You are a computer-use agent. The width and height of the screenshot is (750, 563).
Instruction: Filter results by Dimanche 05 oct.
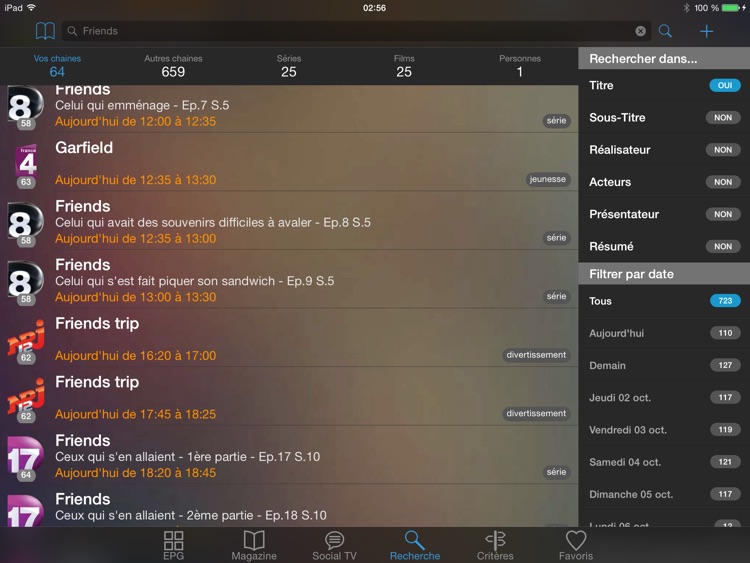tap(664, 494)
